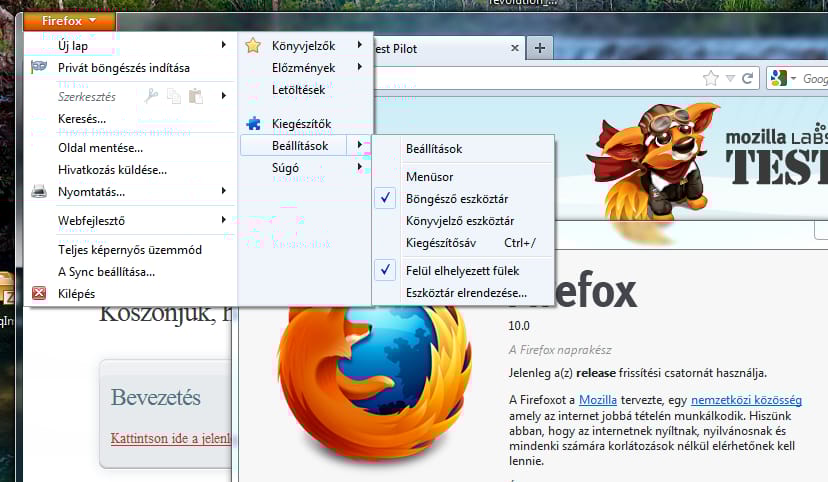Open the address bar history dropdown arrow
828x482 pixels.
tap(730, 79)
